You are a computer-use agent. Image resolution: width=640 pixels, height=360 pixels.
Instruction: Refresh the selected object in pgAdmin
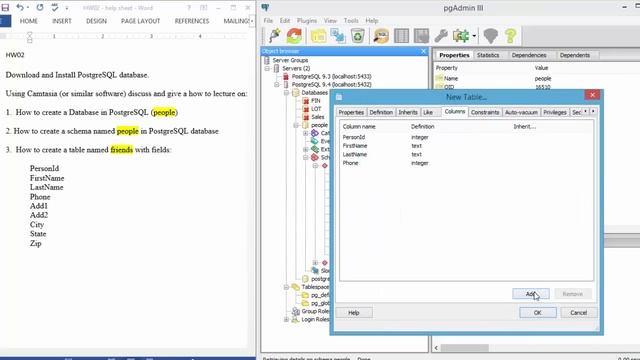(294, 36)
